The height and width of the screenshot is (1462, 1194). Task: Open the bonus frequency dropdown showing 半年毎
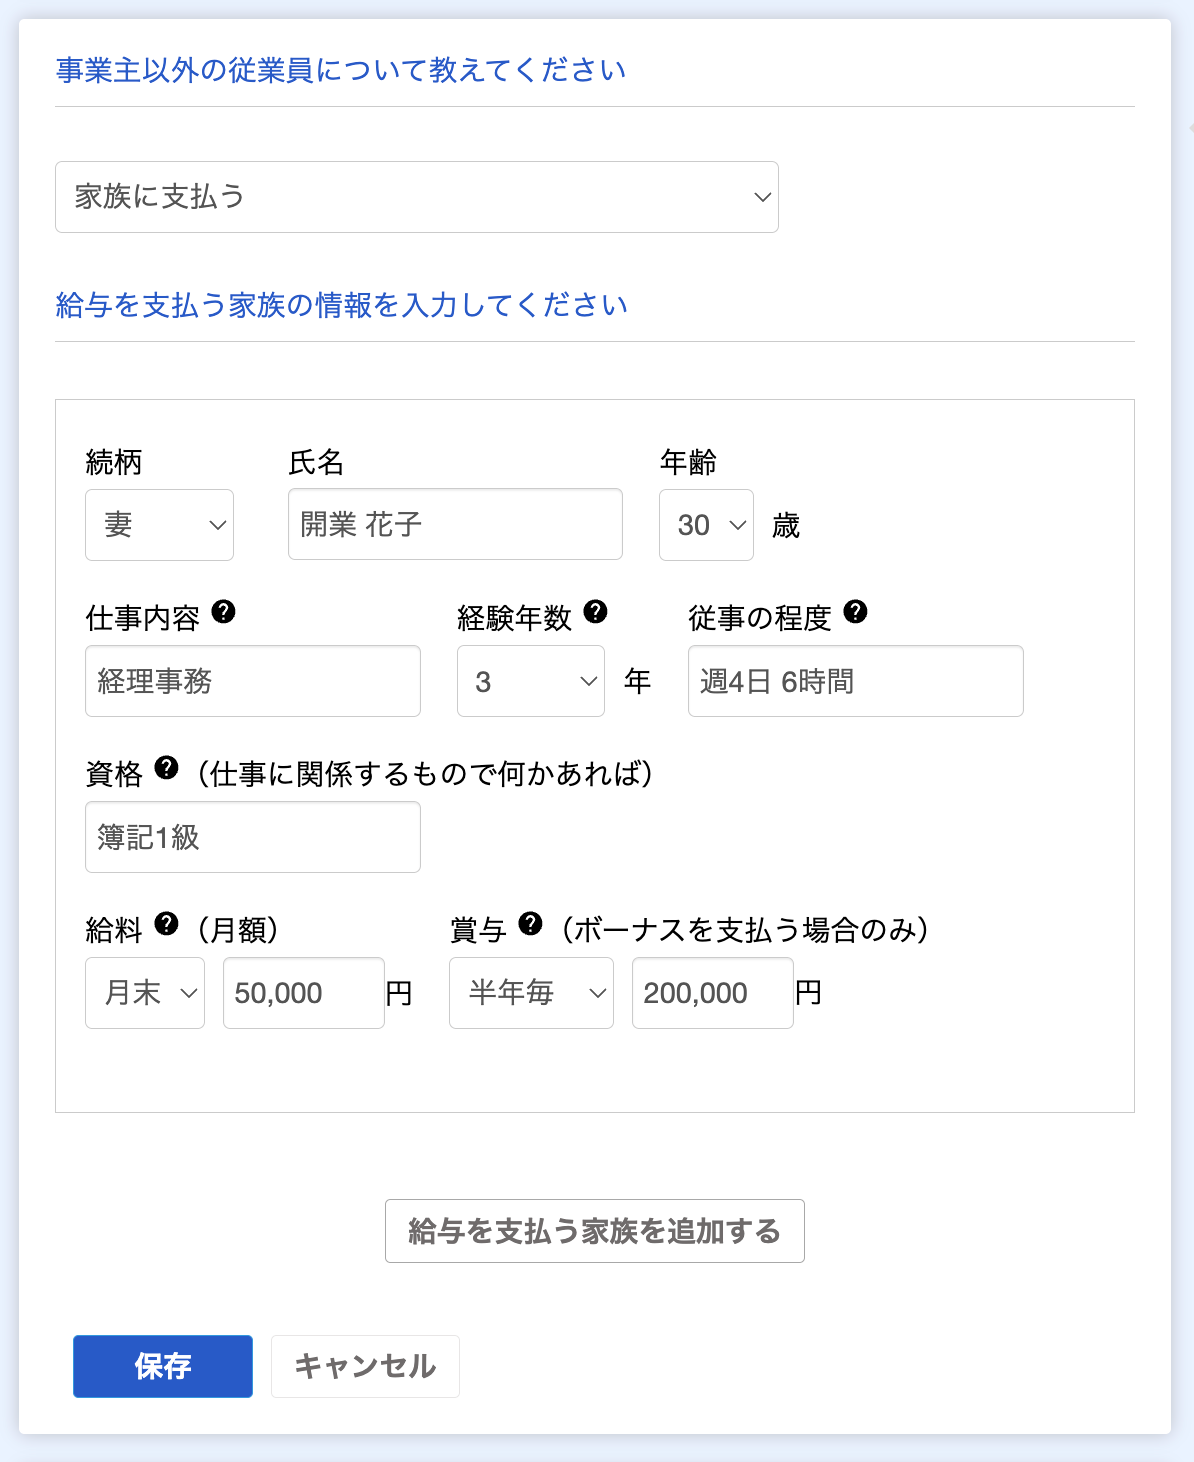pyautogui.click(x=531, y=993)
